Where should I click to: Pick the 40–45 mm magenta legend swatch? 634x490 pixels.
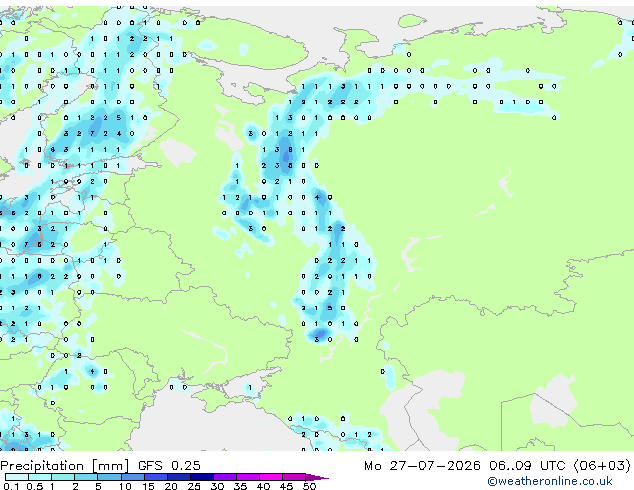click(271, 477)
